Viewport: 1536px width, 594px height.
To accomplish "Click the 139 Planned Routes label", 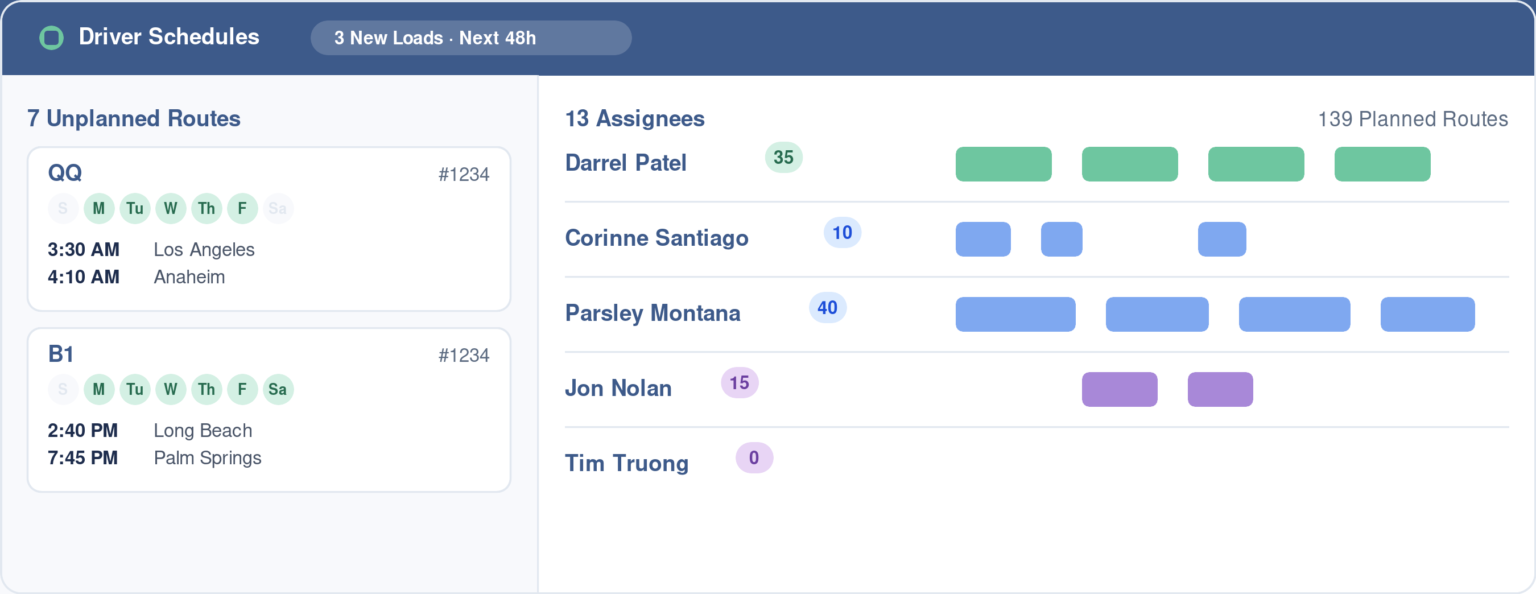I will pos(1413,119).
